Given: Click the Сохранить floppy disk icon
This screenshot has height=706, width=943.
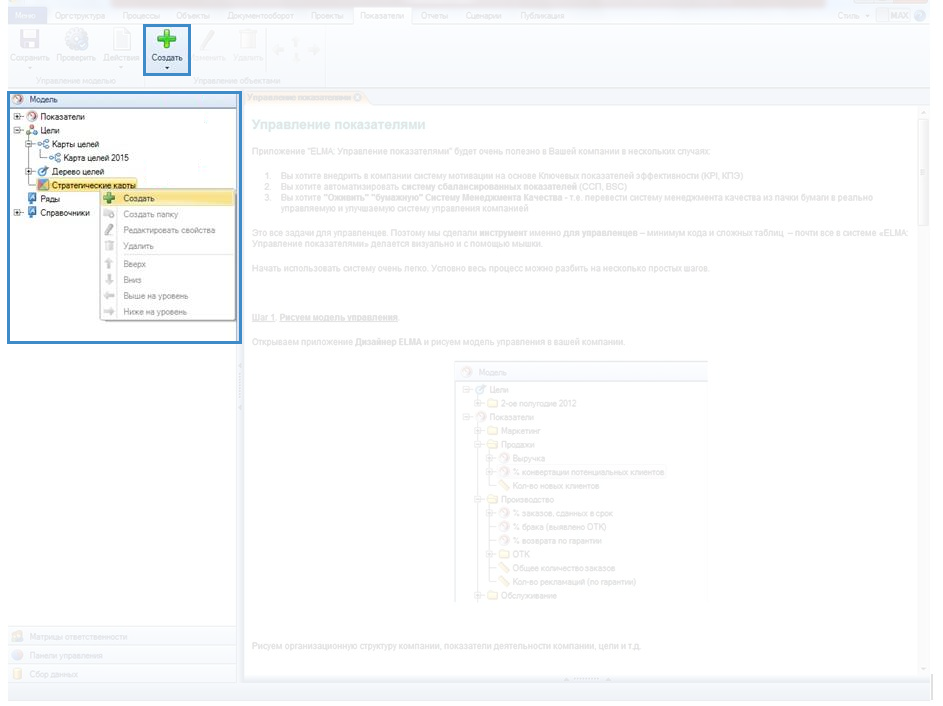Looking at the screenshot, I should (30, 40).
